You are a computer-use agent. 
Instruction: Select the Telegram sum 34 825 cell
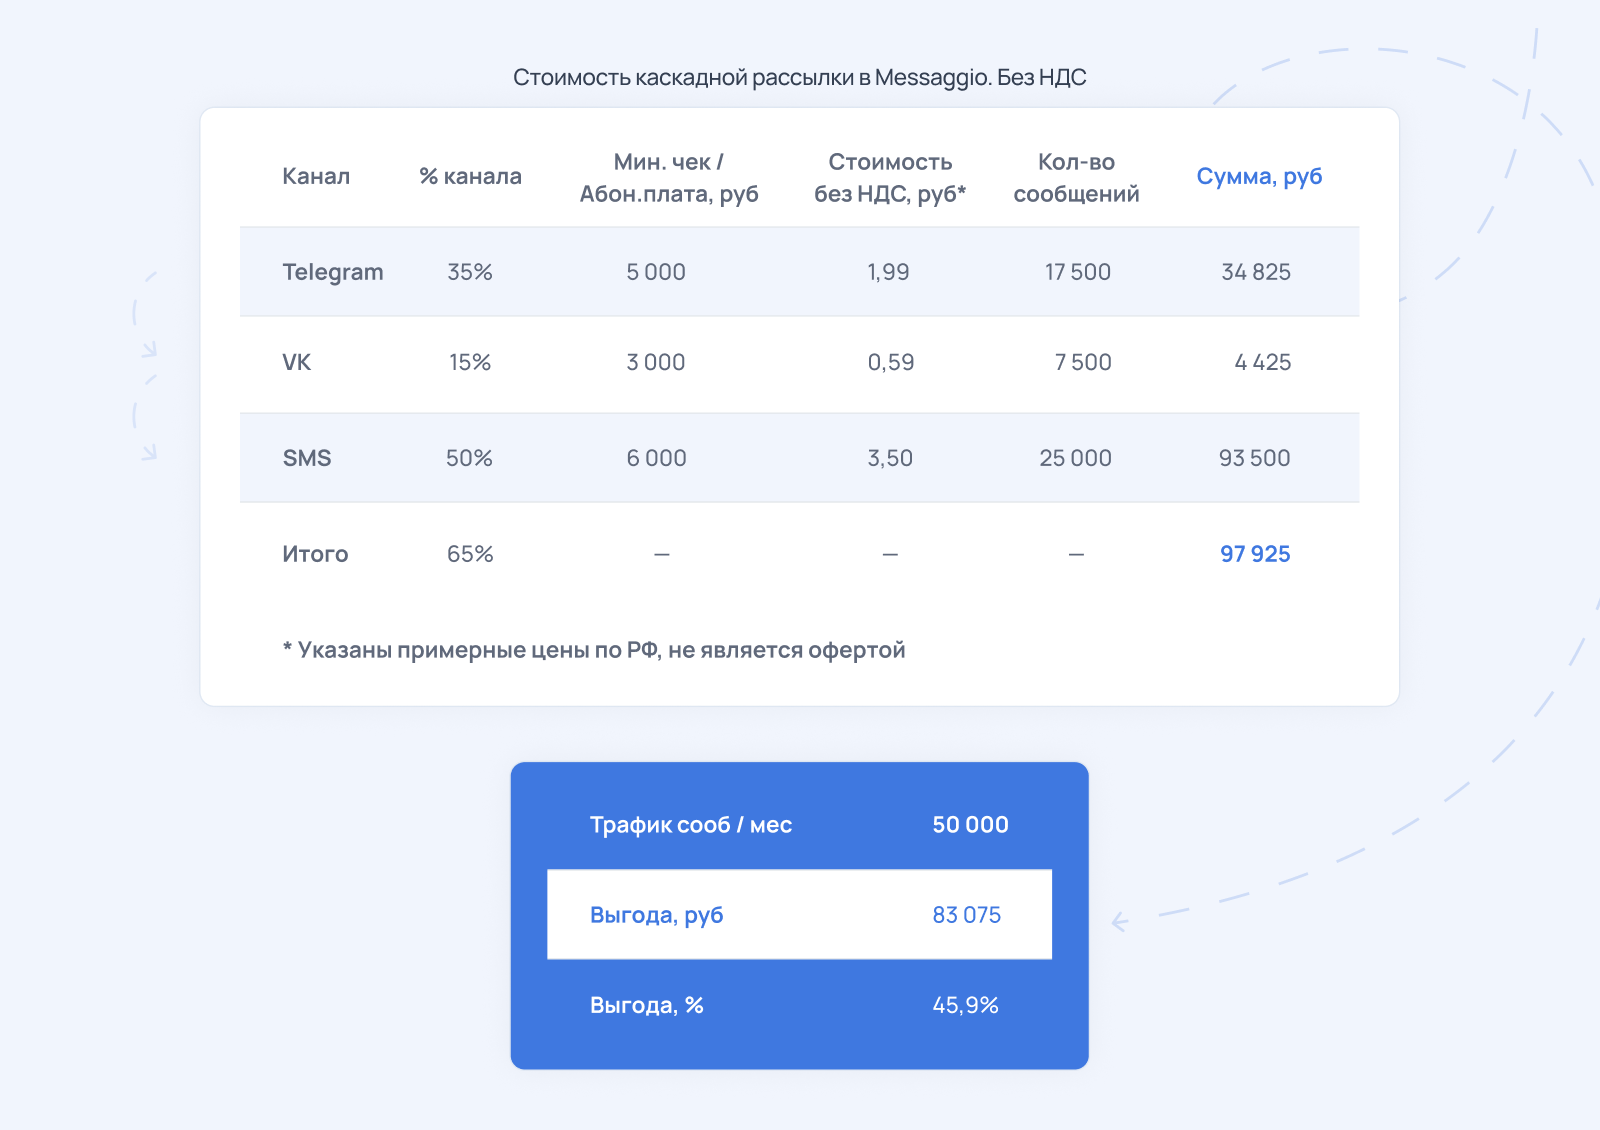click(x=1256, y=272)
